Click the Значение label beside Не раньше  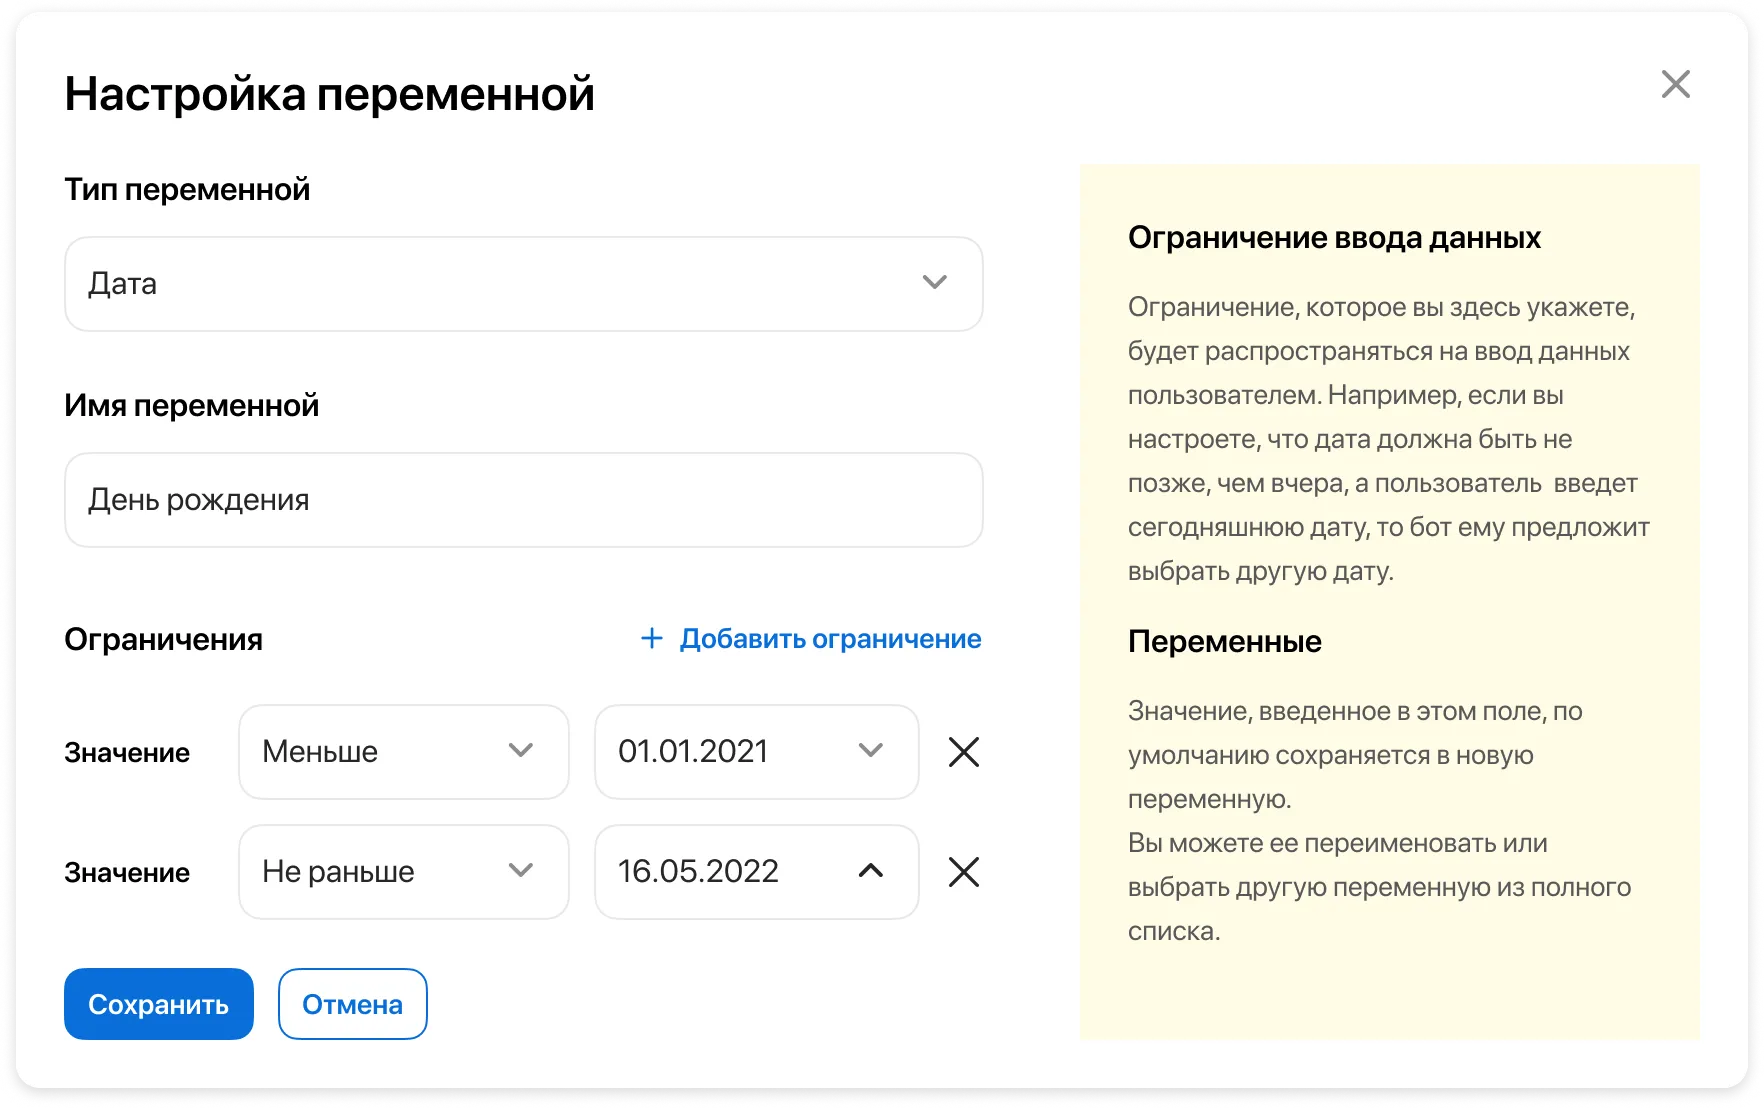tap(127, 873)
